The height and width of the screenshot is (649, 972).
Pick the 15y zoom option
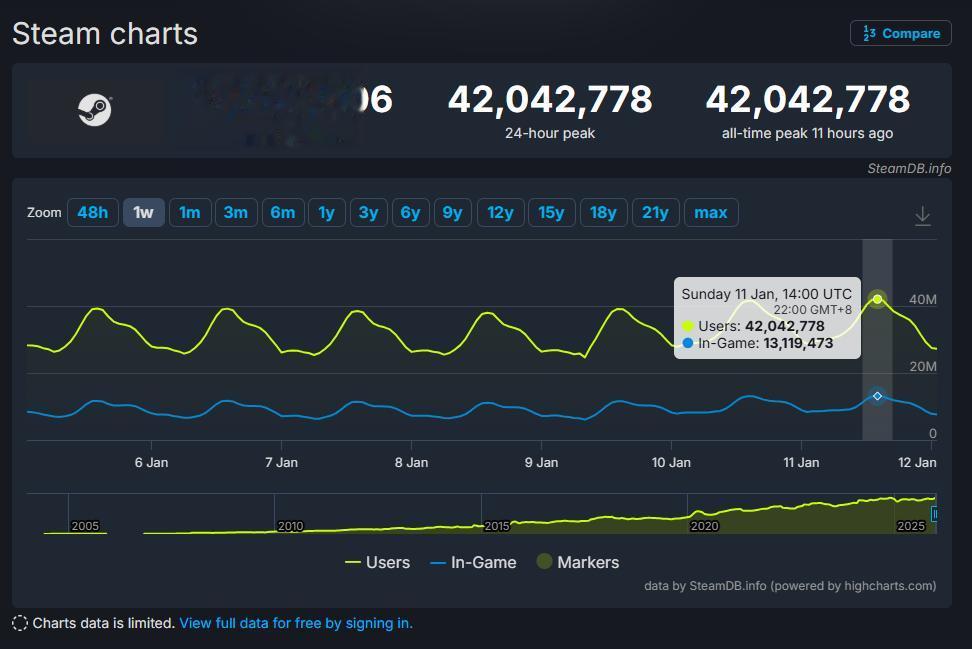tap(552, 213)
